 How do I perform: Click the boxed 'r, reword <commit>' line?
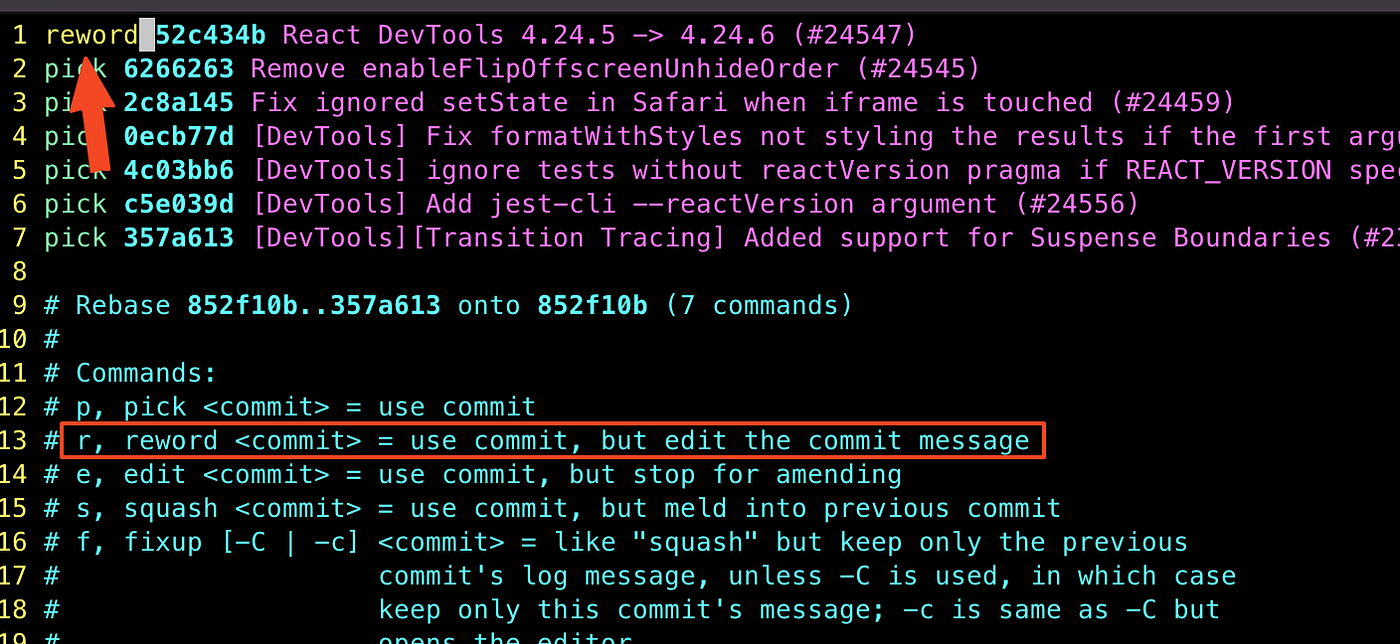click(x=553, y=441)
